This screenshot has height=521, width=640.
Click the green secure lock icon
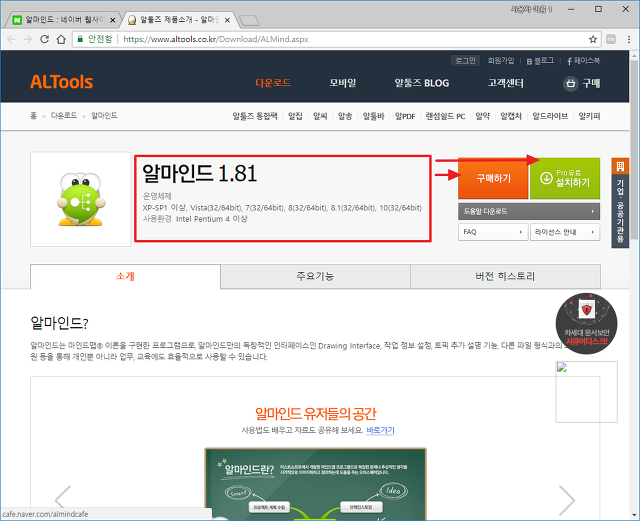[x=80, y=39]
